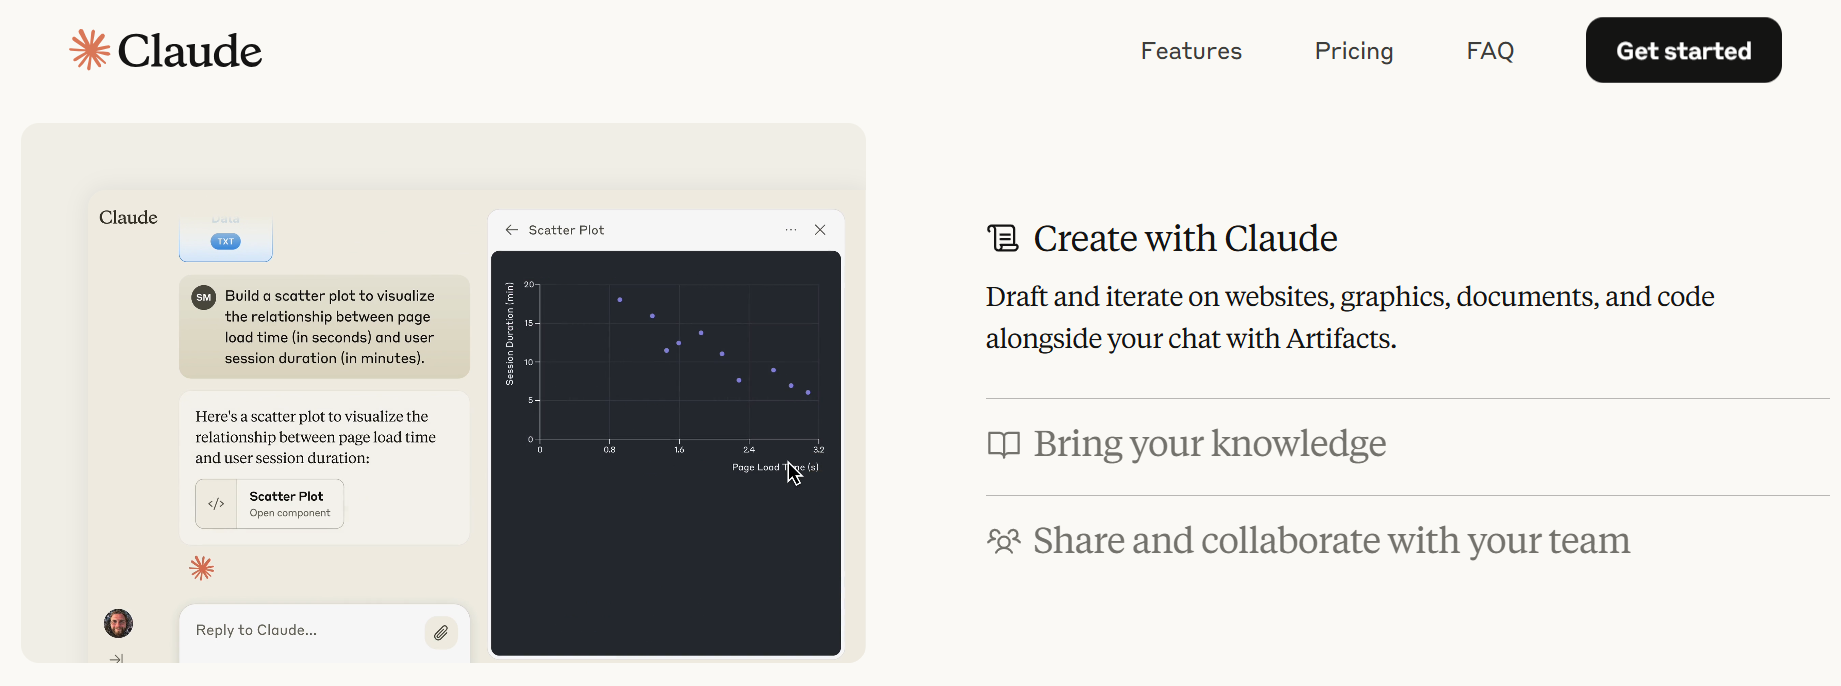Image resolution: width=1841 pixels, height=686 pixels.
Task: Open the Scatter Plot component card
Action: pyautogui.click(x=270, y=504)
